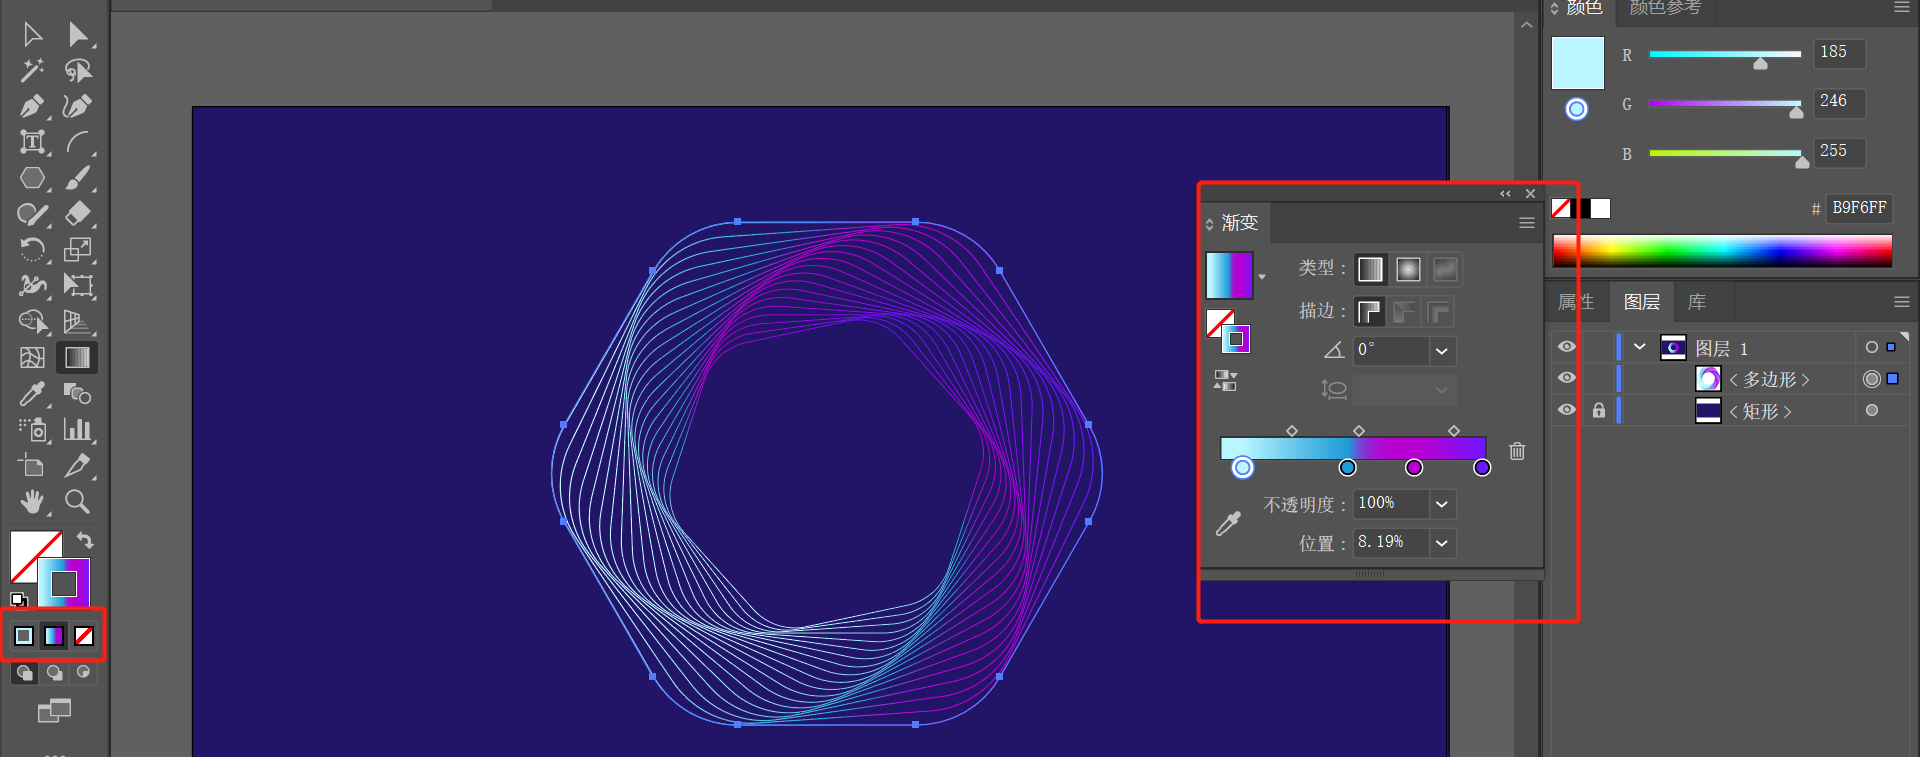Select the Hand tool

tap(32, 501)
